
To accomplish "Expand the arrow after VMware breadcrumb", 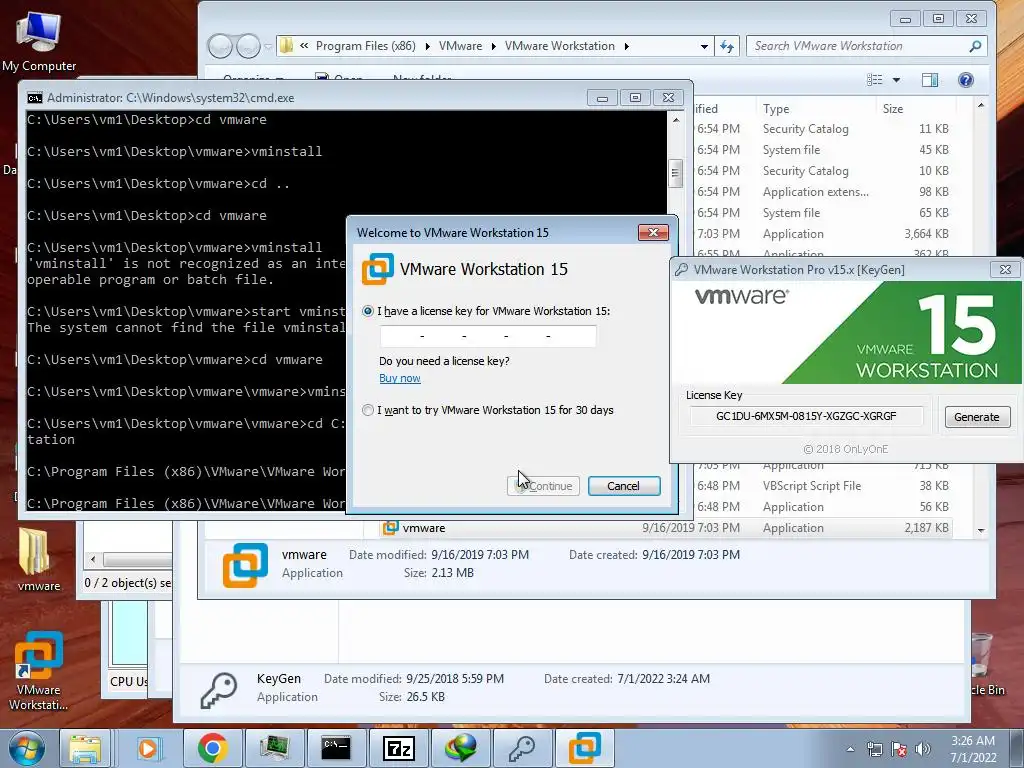I will click(x=493, y=46).
